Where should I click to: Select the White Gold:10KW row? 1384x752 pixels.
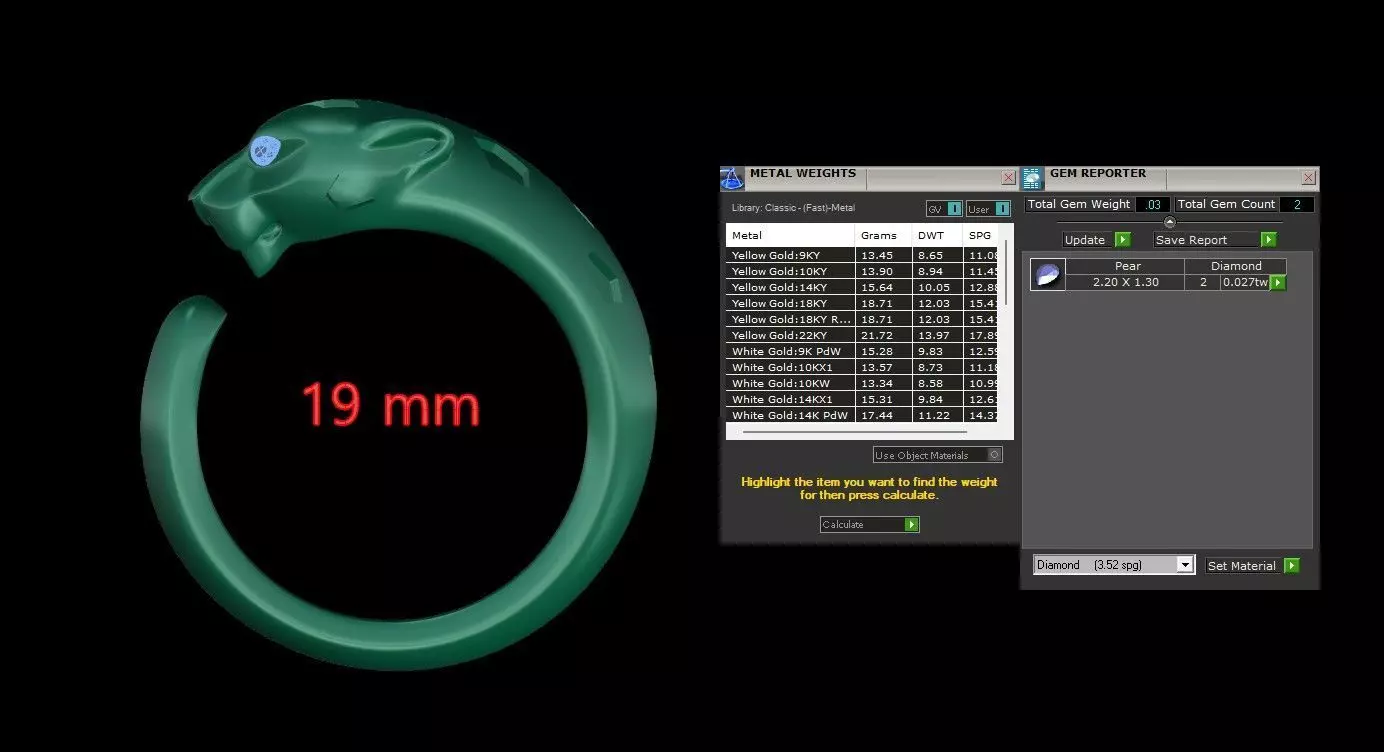[x=862, y=383]
